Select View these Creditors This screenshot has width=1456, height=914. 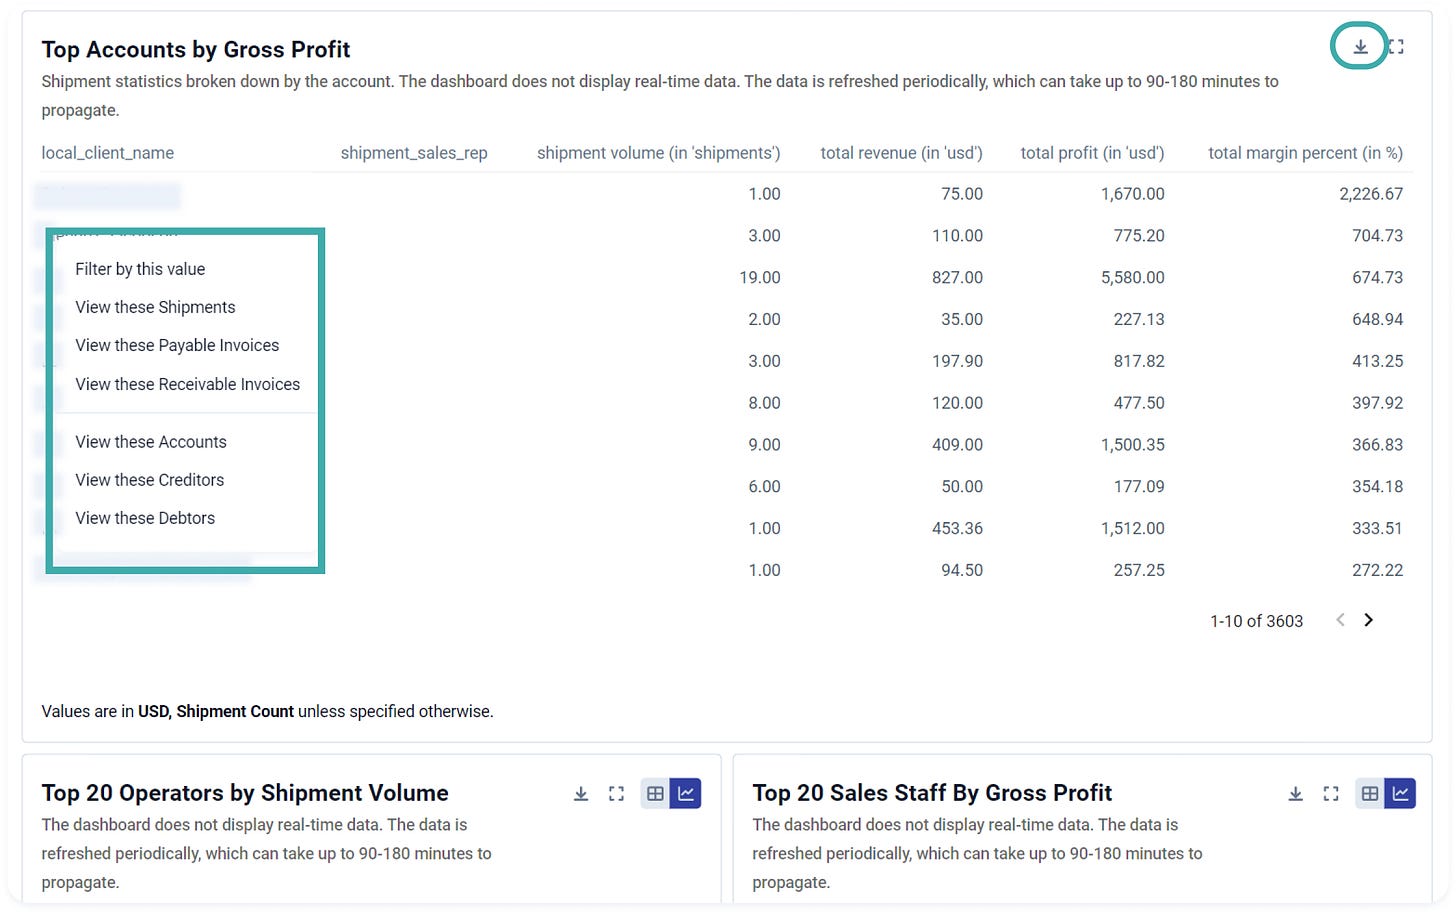point(149,480)
